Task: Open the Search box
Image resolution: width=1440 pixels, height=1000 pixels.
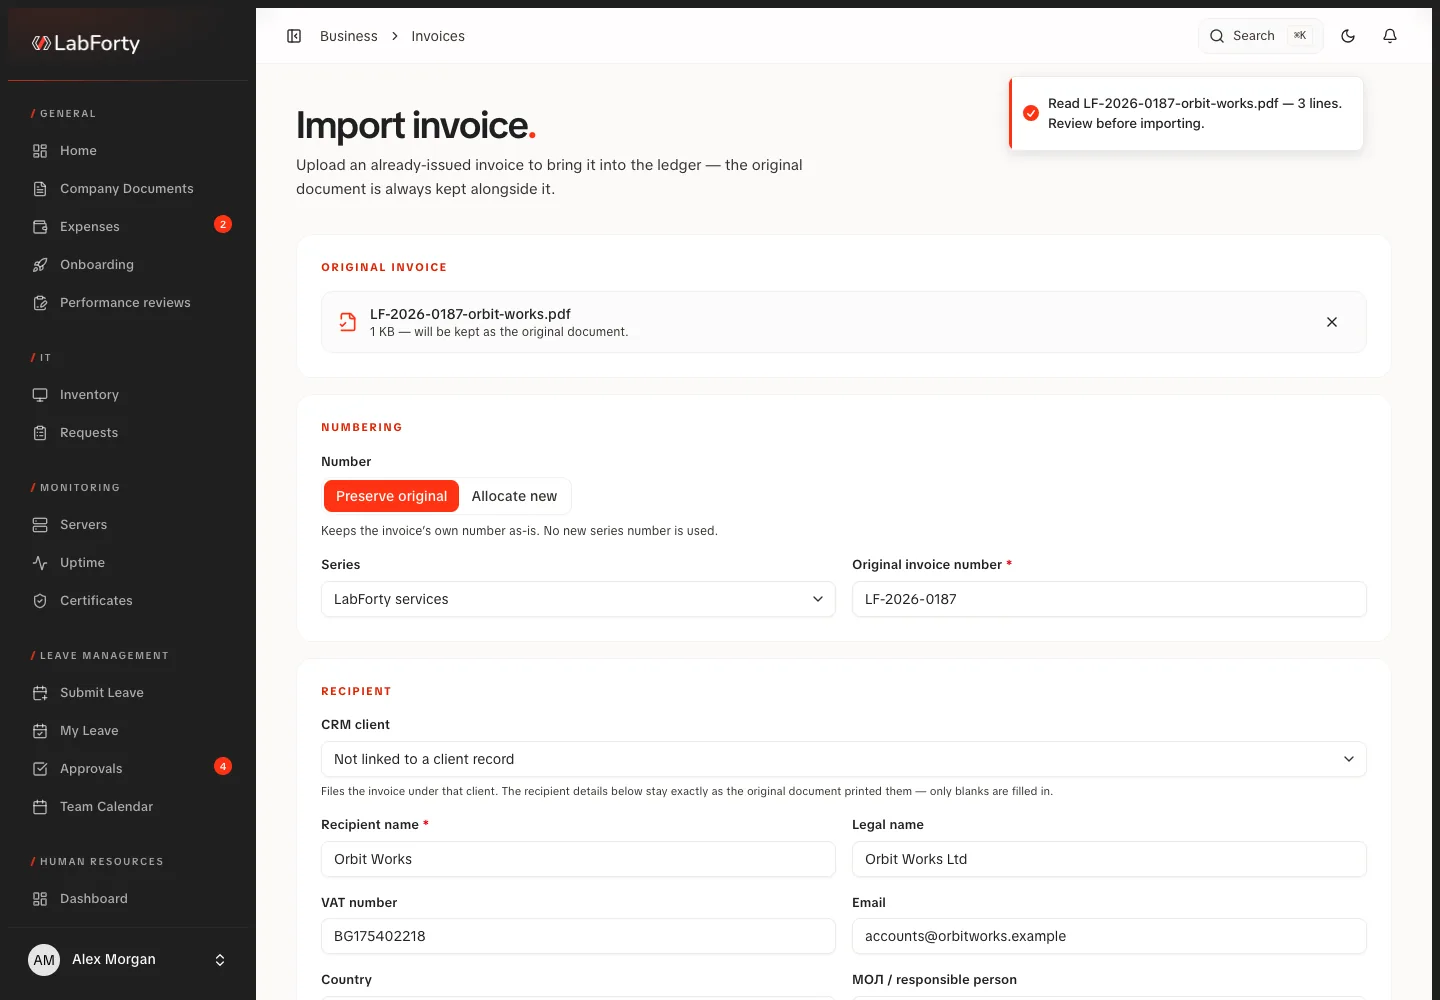Action: 1261,36
